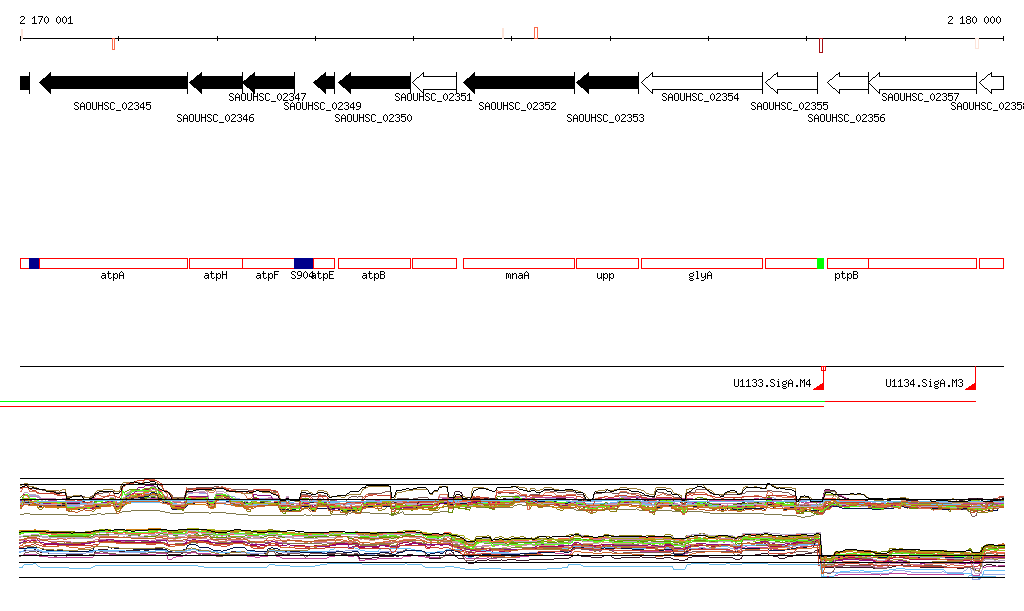The width and height of the screenshot is (1024, 611).
Task: Click the green block before ptpB
Action: coord(820,263)
